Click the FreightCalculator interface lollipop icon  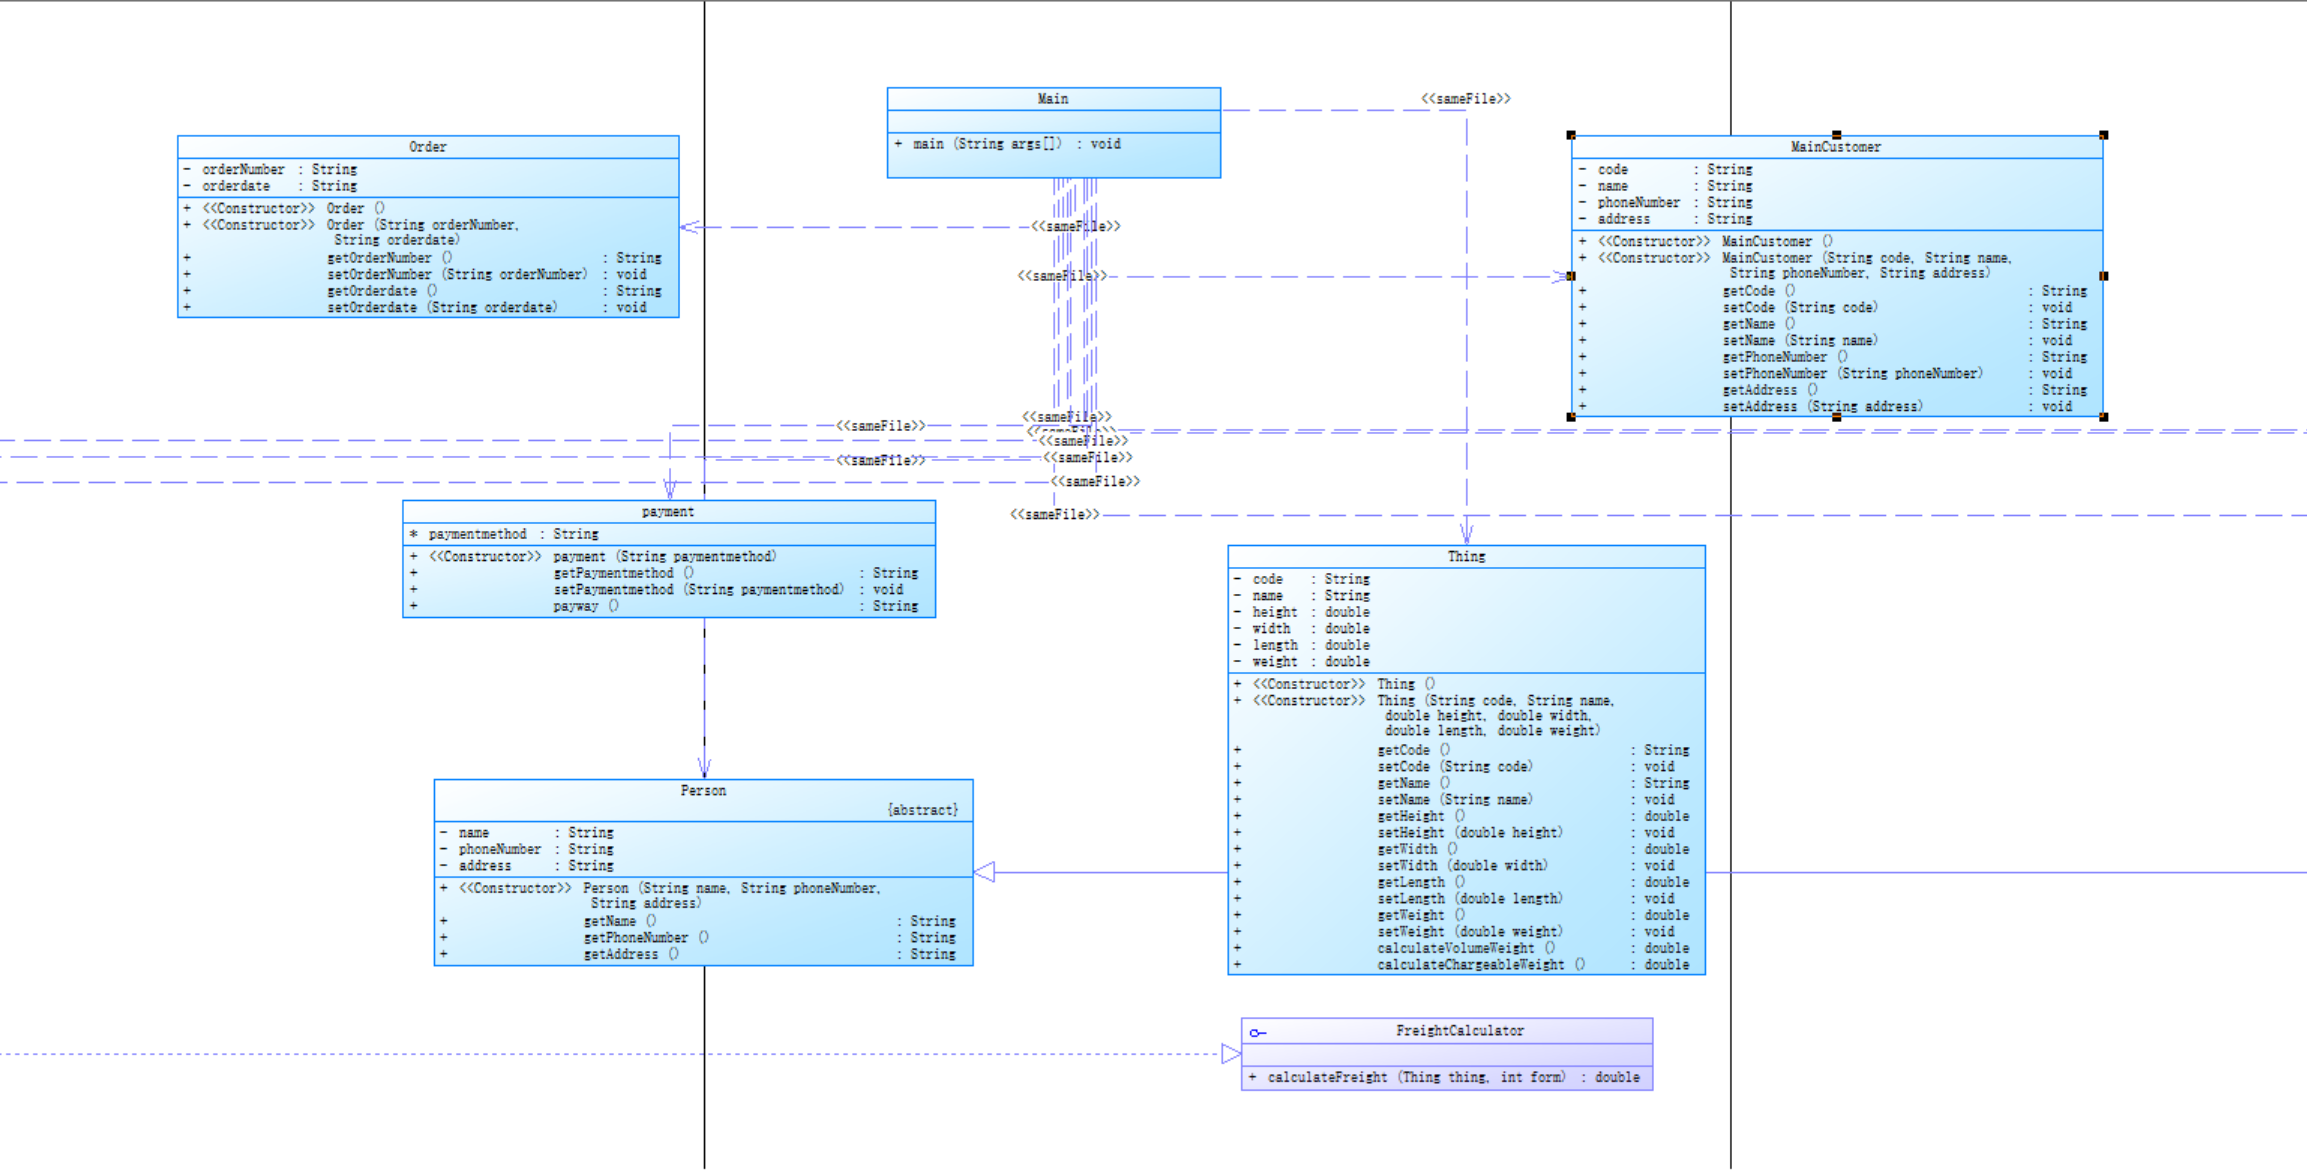pos(1258,1032)
